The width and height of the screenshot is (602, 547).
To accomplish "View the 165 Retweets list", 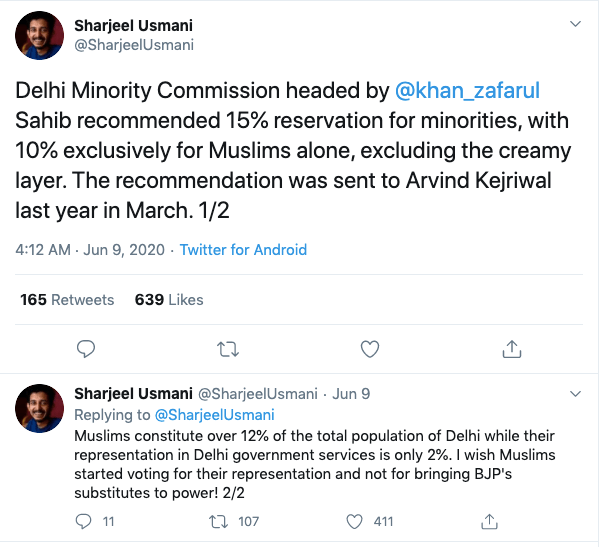I will (67, 299).
